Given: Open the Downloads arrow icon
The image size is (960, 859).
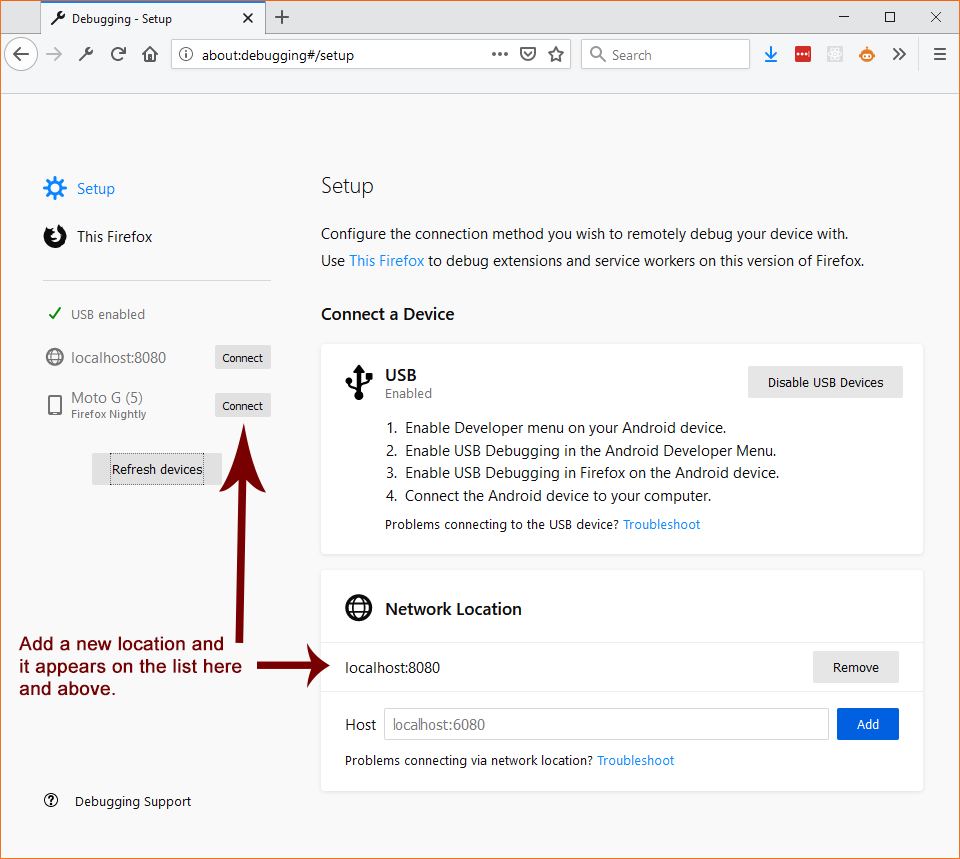Looking at the screenshot, I should click(x=771, y=55).
